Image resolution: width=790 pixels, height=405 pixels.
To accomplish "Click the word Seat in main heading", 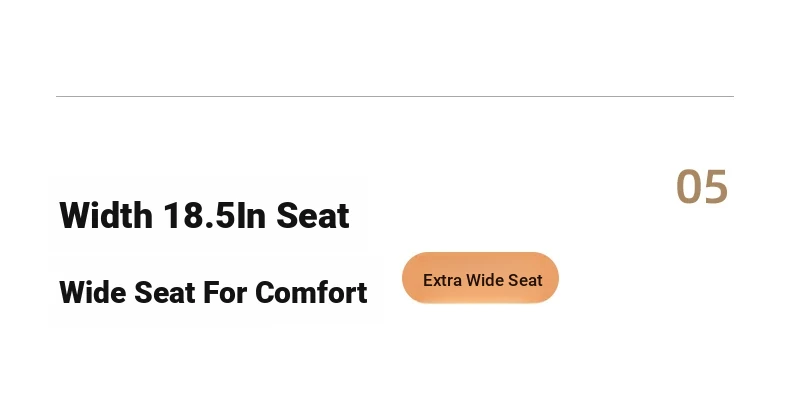I will pyautogui.click(x=313, y=216).
